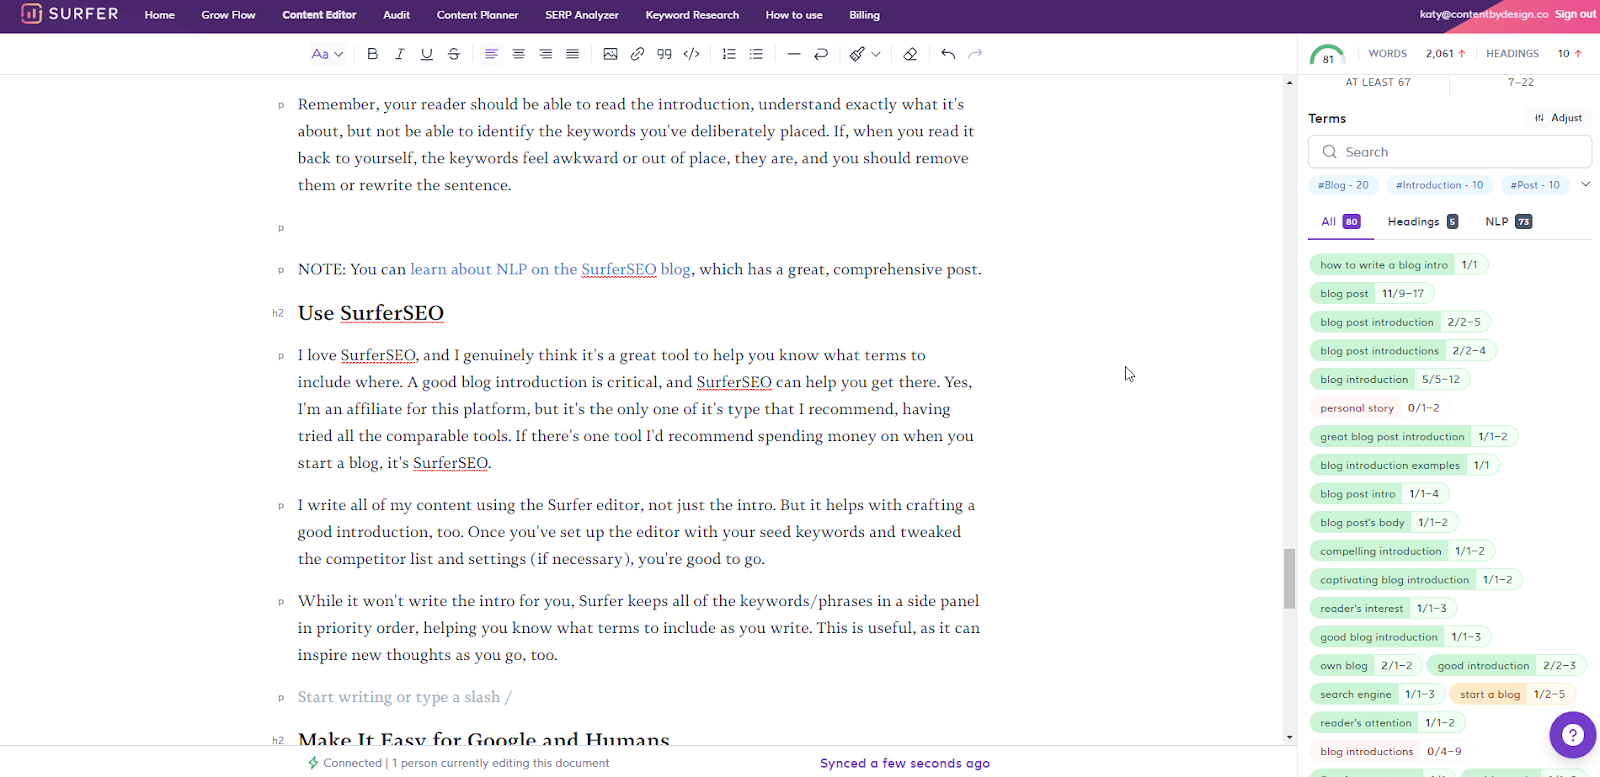Toggle italic formatting

399,54
